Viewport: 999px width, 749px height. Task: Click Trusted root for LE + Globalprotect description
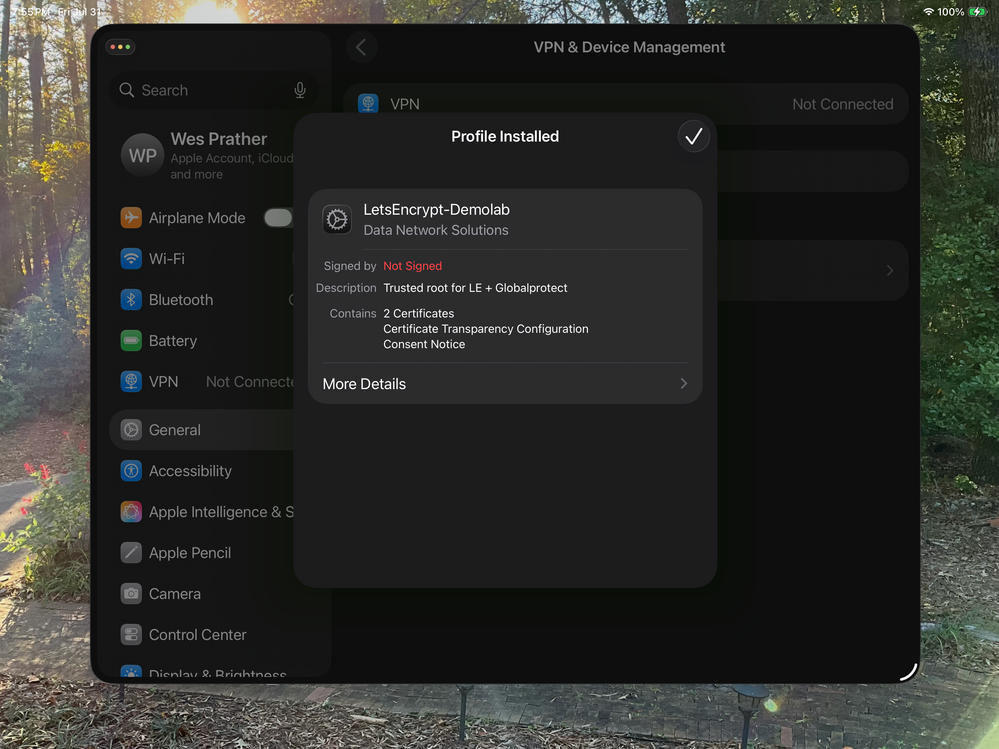[475, 288]
